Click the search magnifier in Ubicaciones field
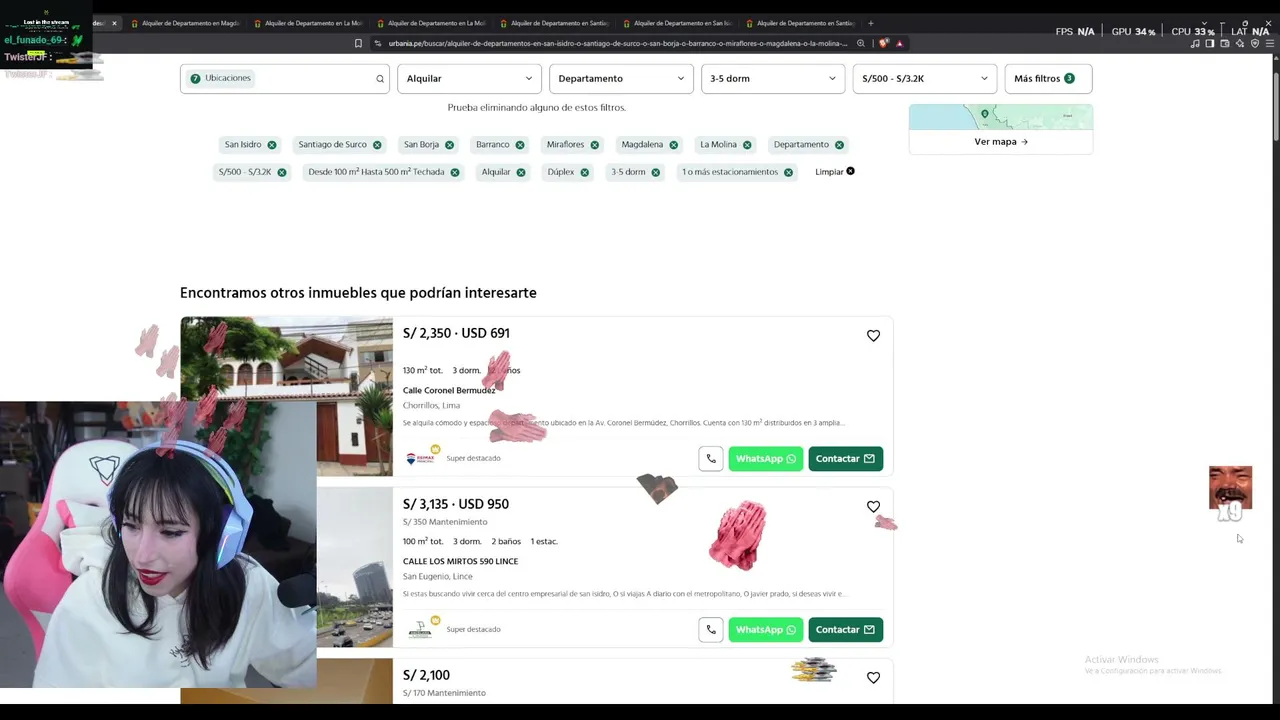1280x720 pixels. pyautogui.click(x=380, y=79)
